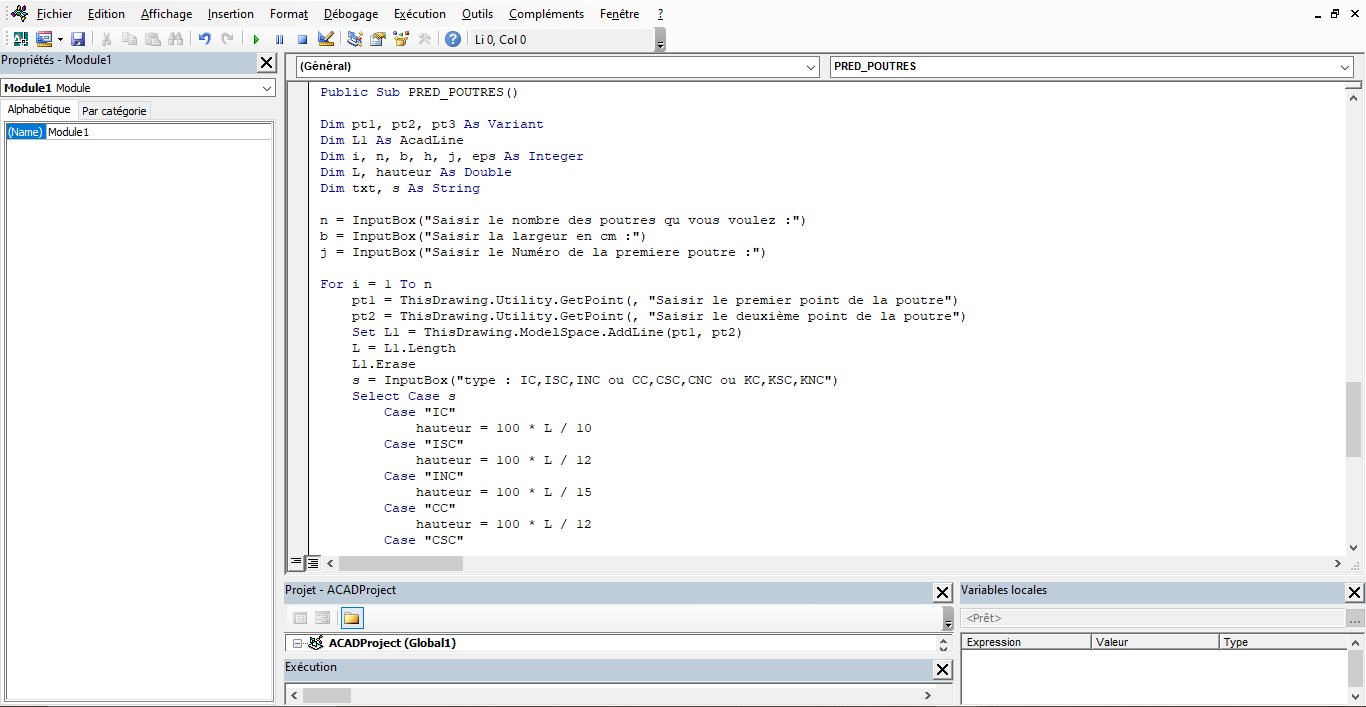Screen dimensions: 1366x707
Task: Click the View AutoCAD host application icon
Action: tap(20, 39)
